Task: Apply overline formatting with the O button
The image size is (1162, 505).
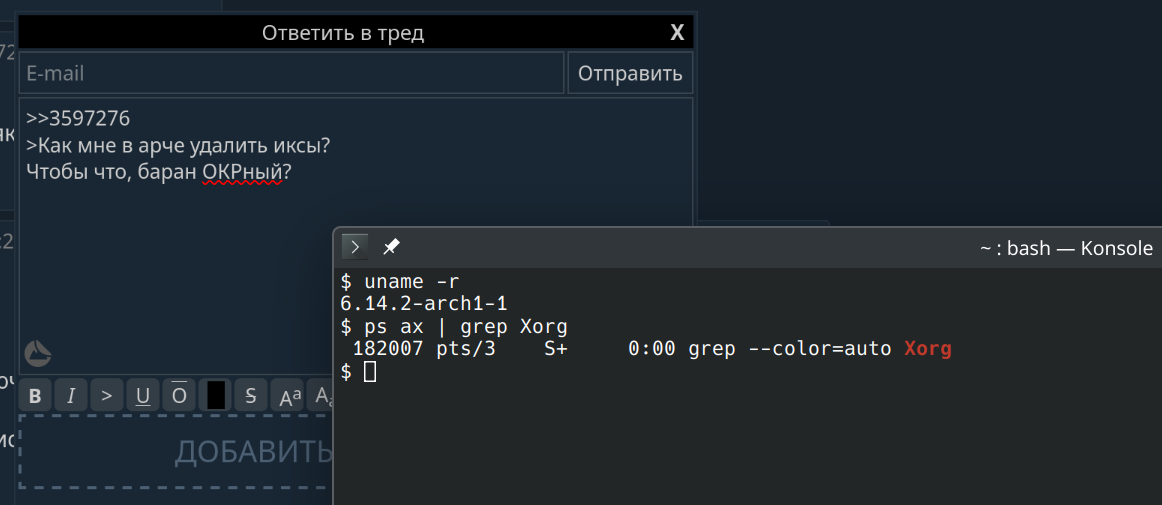Action: (179, 395)
